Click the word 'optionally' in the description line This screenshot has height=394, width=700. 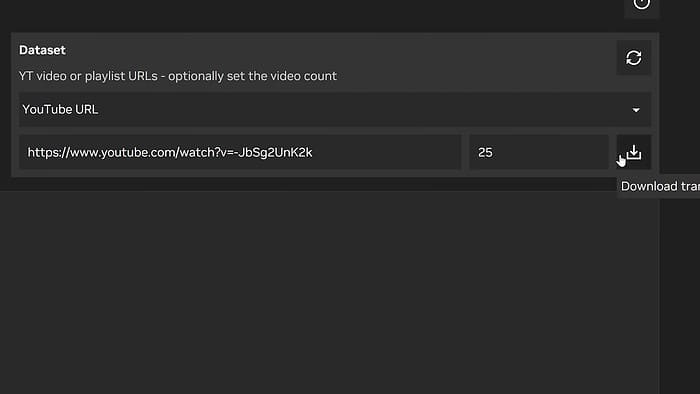click(196, 76)
